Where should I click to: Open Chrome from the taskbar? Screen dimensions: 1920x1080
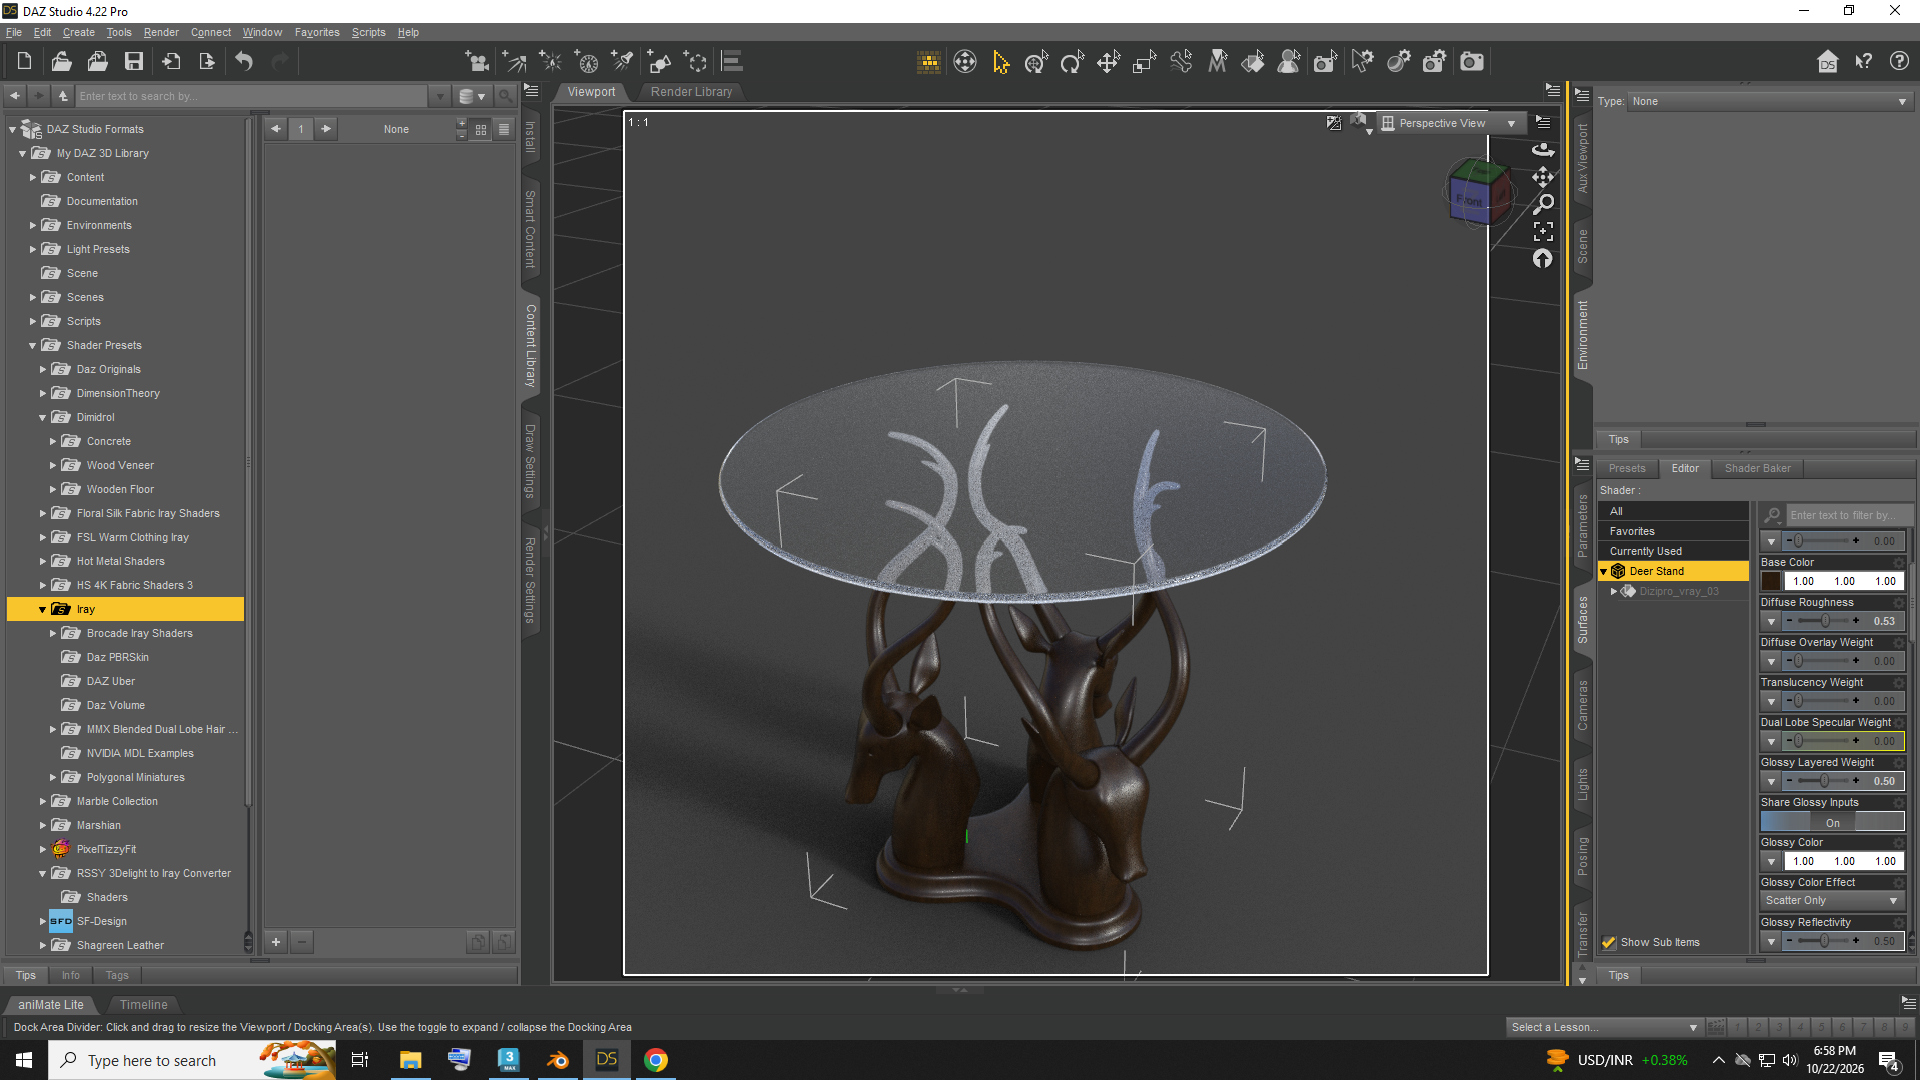[x=656, y=1060]
